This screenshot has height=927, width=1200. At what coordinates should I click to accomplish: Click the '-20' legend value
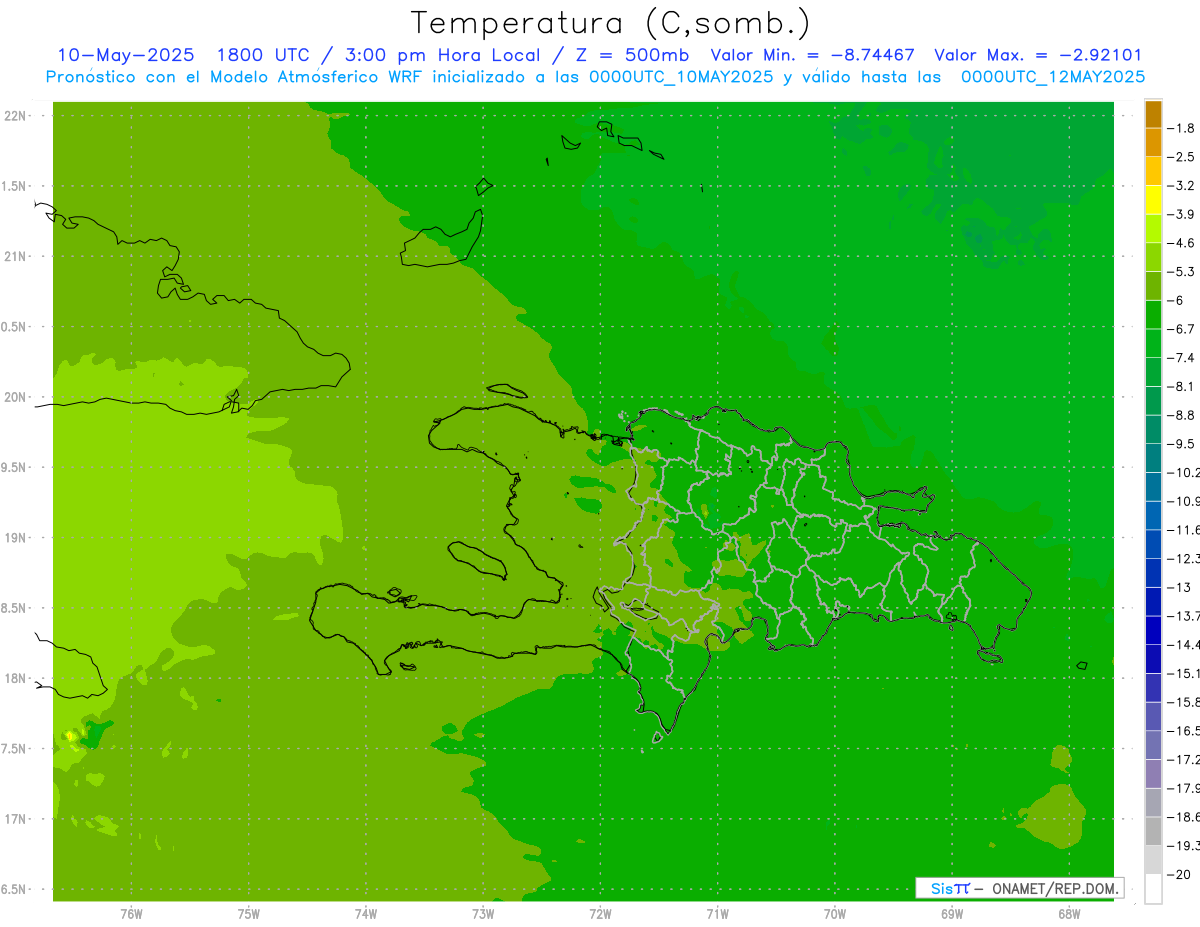point(1179,875)
